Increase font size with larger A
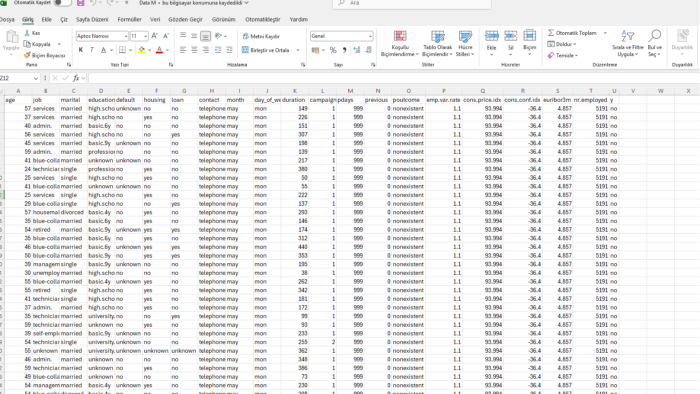 [154, 36]
